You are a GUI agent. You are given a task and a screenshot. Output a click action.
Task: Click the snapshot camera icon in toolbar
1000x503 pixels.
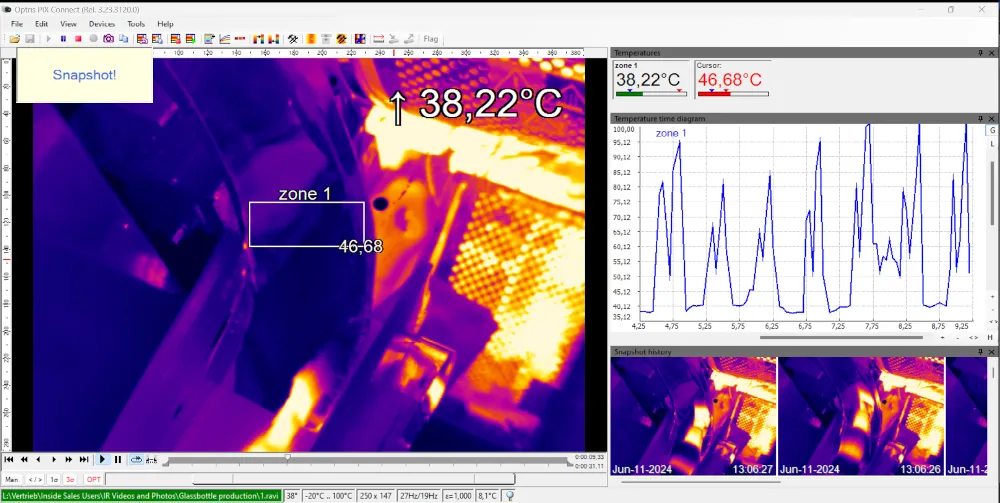click(108, 39)
